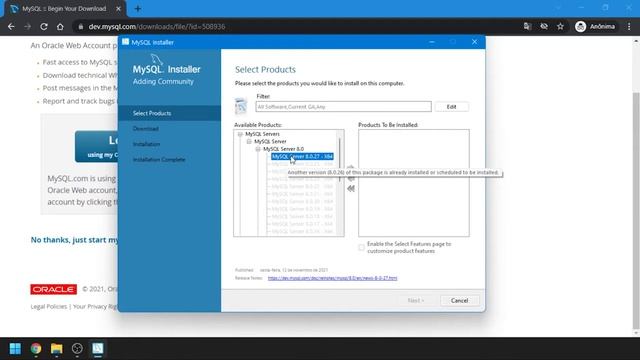
Task: Click the empty Products To Be Installed list
Action: pos(414,183)
